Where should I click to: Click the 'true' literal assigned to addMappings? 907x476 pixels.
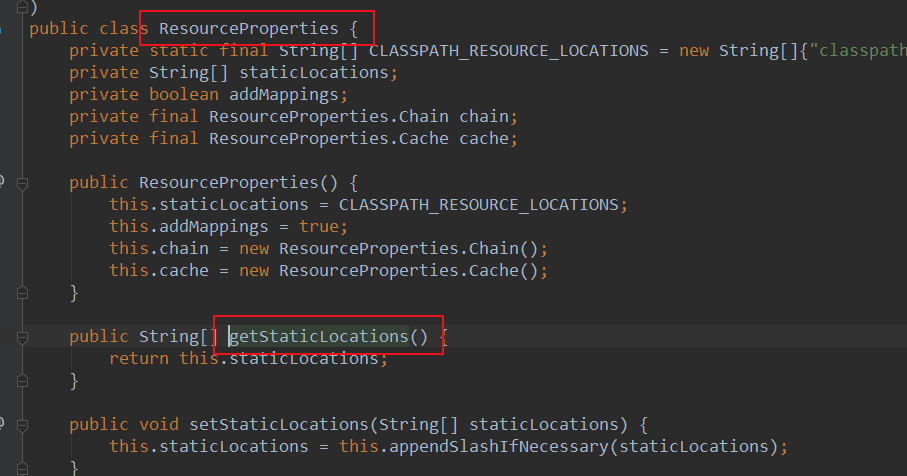(319, 226)
